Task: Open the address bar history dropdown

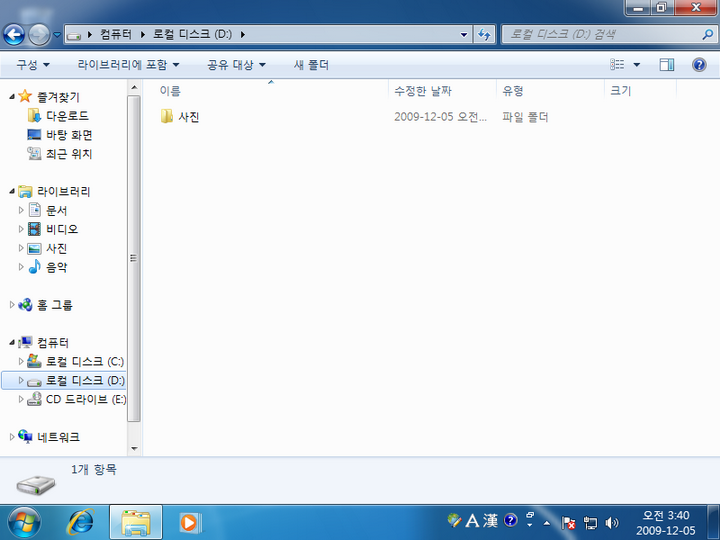Action: coord(464,34)
